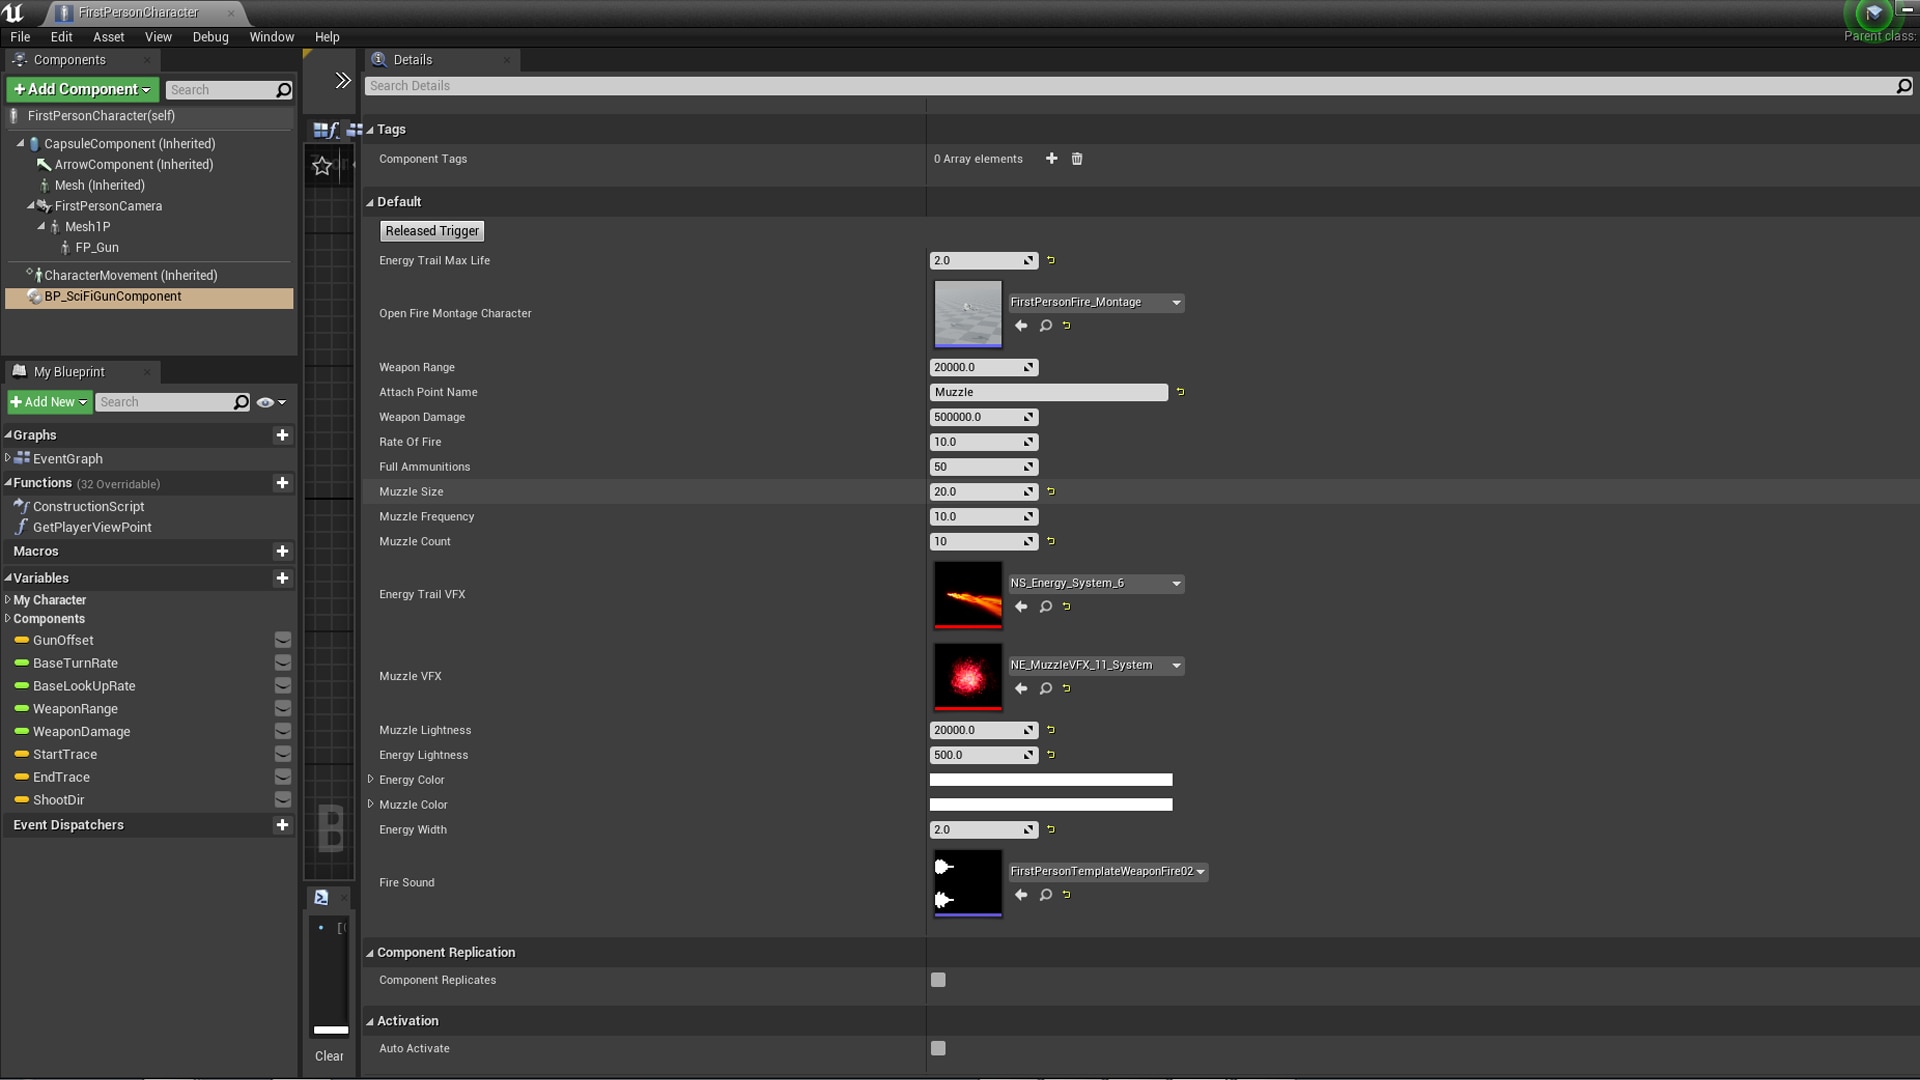Use selected asset for Muzzle VFX
This screenshot has height=1080, width=1920.
coord(1021,689)
